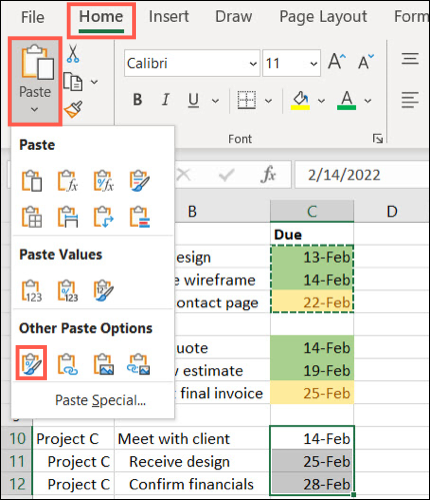Screen dimensions: 430x500
Task: Toggle bold formatting
Action: pyautogui.click(x=137, y=100)
